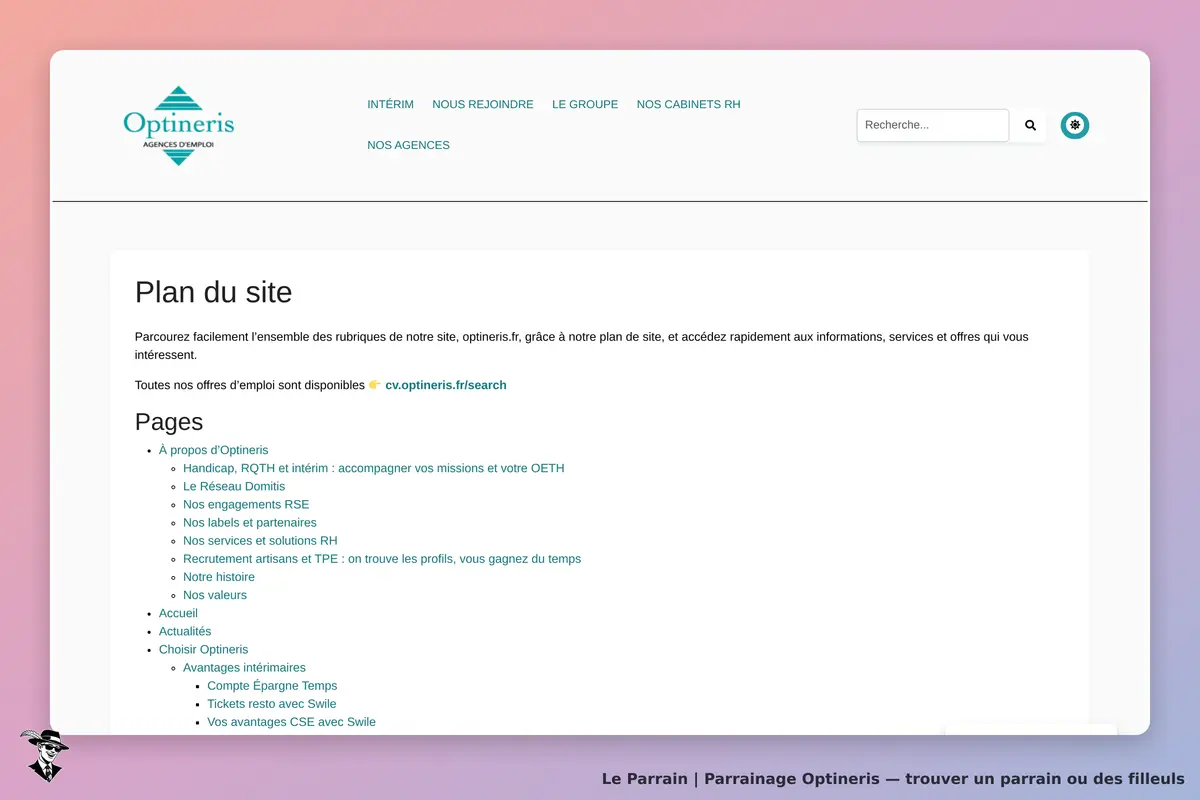Click the Pages section heading
Screen dimensions: 1200x800
(x=169, y=421)
